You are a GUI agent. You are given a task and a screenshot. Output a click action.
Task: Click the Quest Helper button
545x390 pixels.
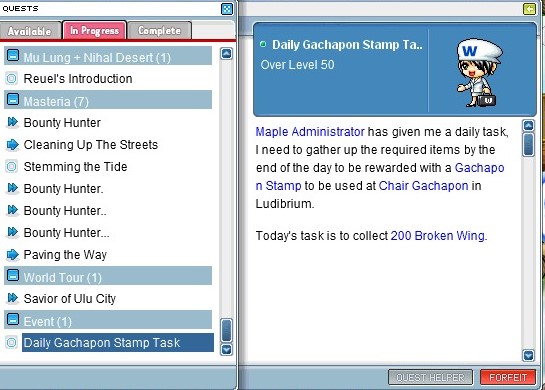[430, 377]
